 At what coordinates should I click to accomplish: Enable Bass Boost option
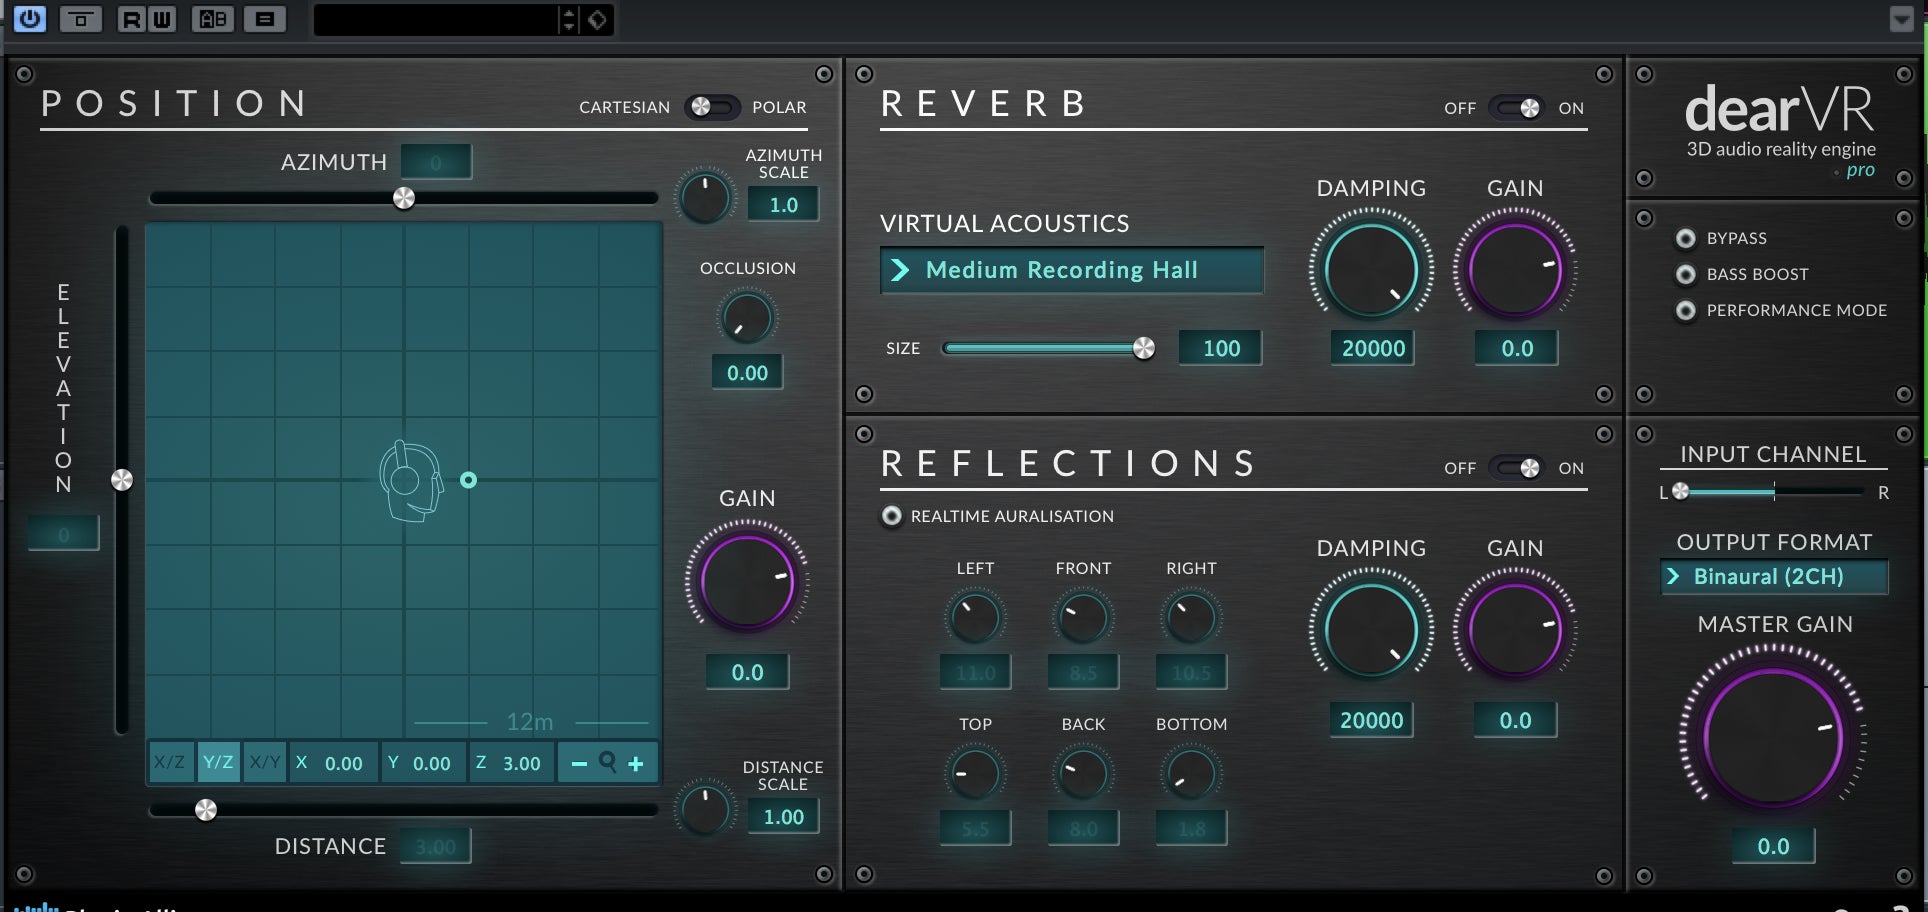[x=1686, y=274]
